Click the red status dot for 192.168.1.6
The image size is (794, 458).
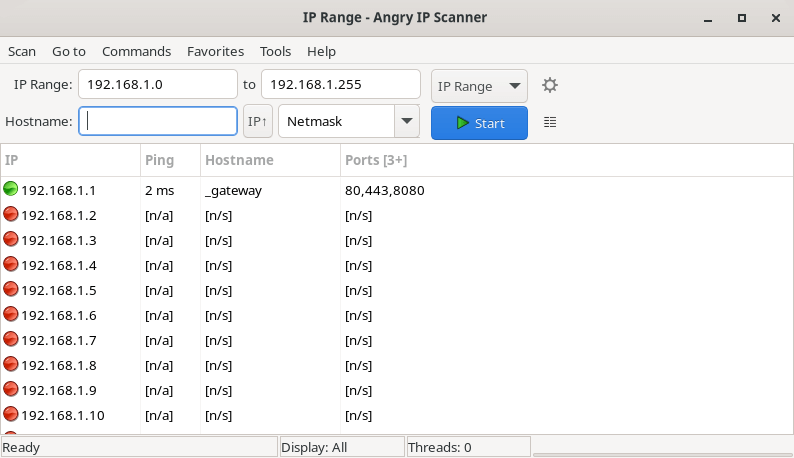coord(10,314)
